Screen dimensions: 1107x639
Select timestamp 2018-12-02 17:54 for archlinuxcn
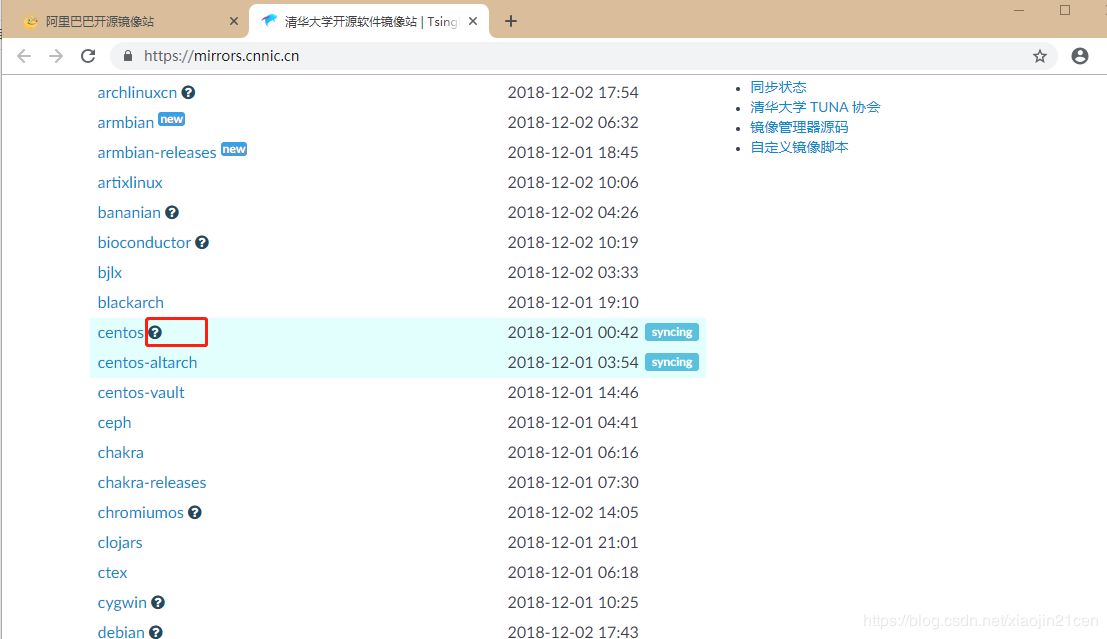(x=573, y=92)
